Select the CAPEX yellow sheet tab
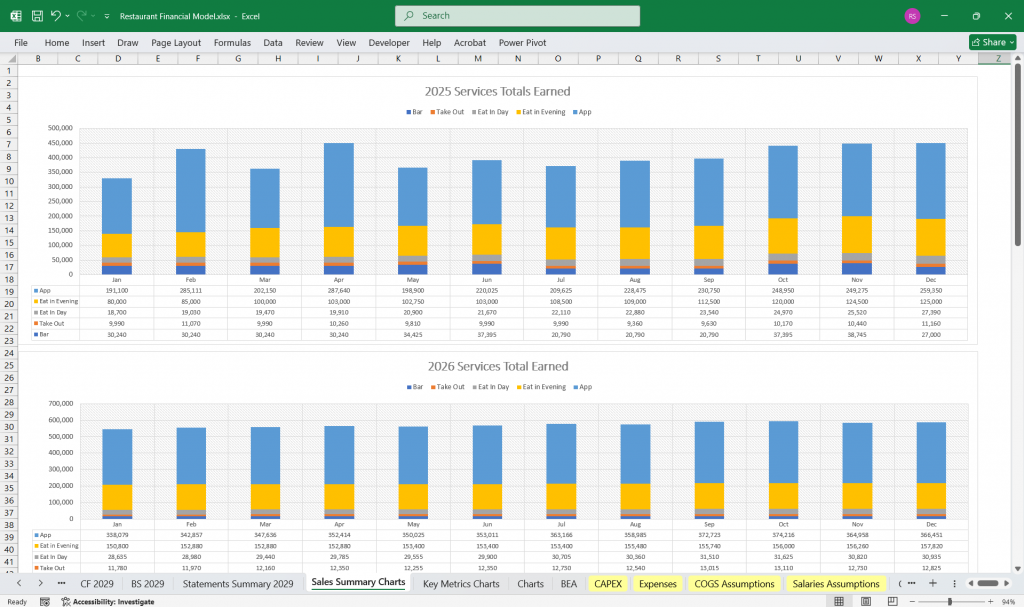1024x607 pixels. pyautogui.click(x=607, y=583)
